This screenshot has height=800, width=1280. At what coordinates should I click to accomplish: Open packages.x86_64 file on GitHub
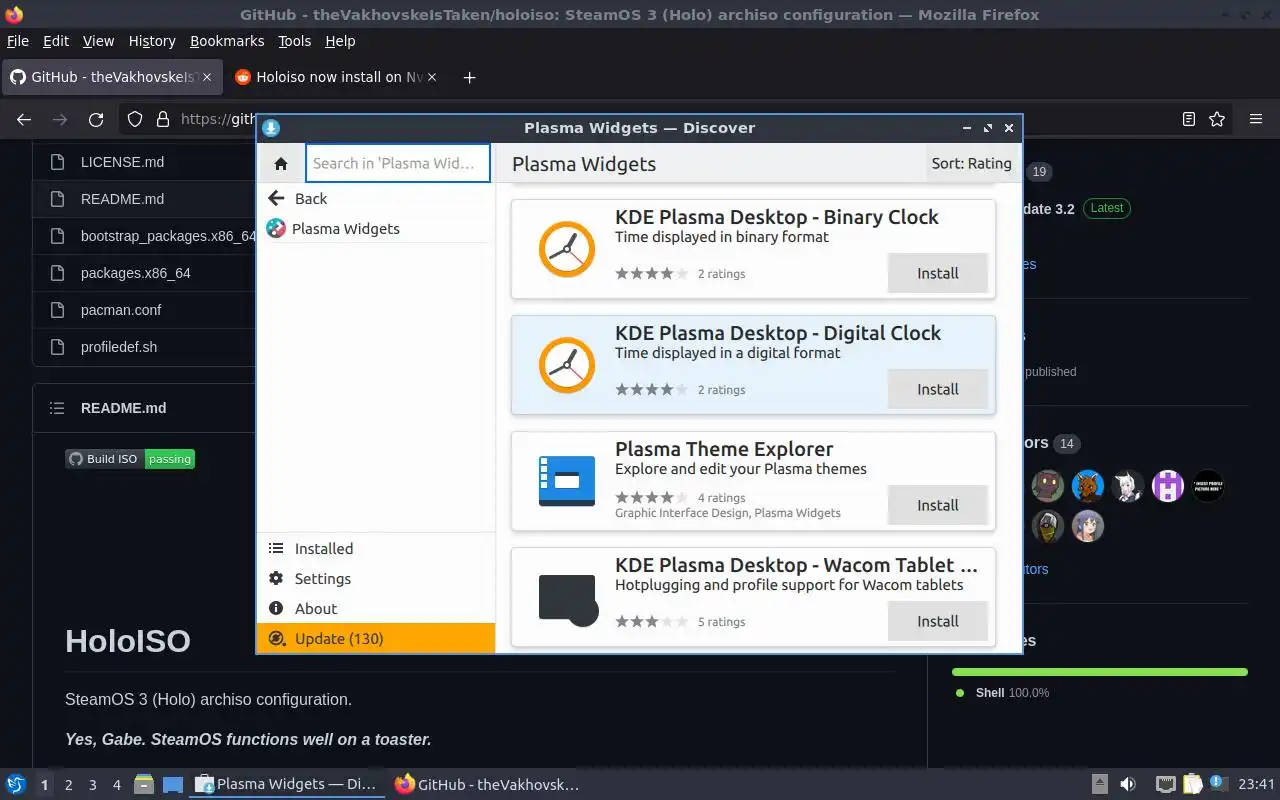click(135, 273)
